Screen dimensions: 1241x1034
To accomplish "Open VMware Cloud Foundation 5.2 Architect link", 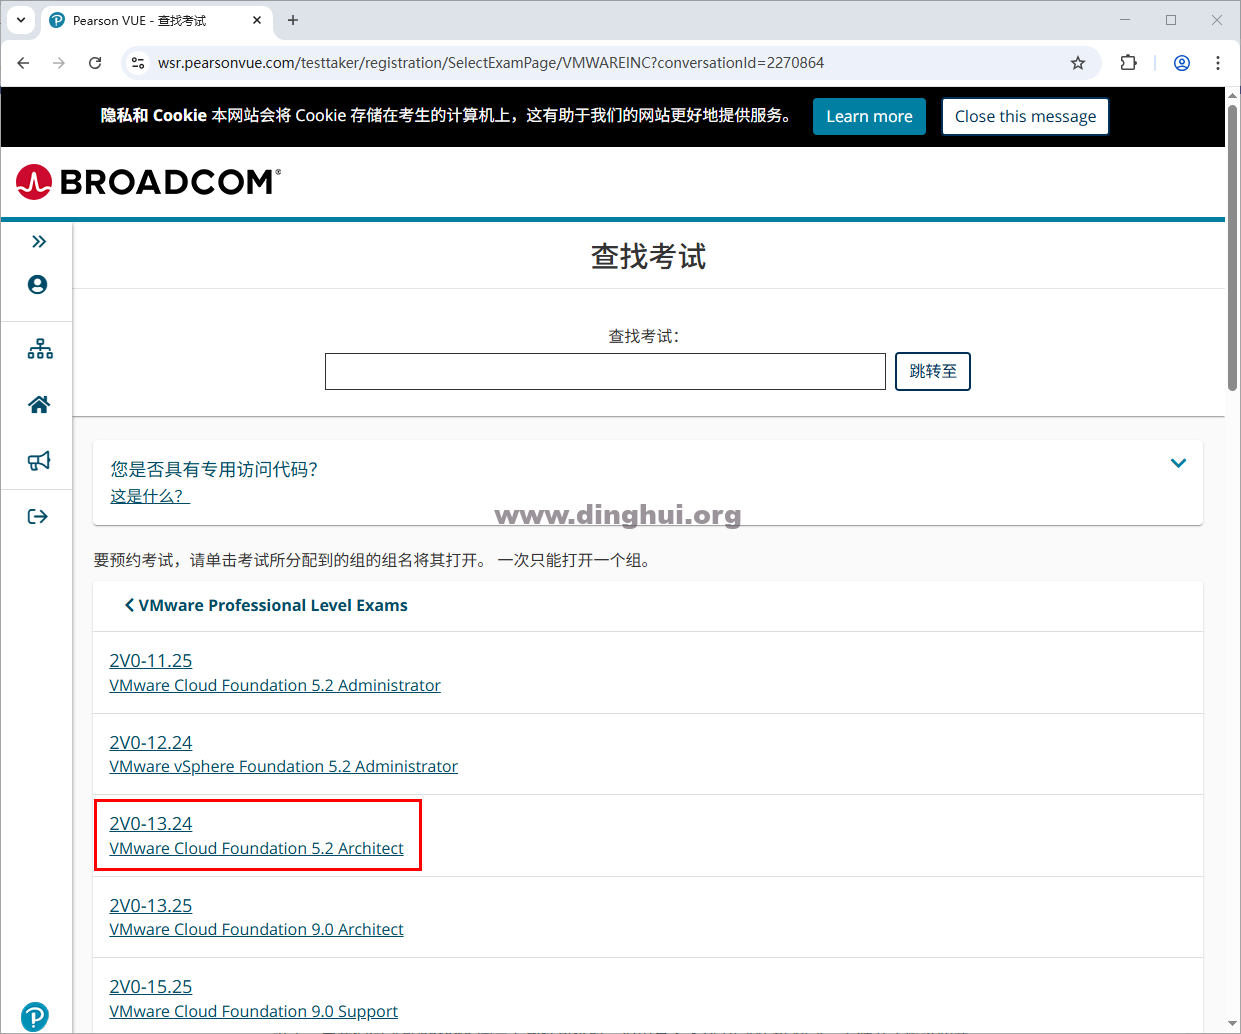I will click(x=257, y=848).
